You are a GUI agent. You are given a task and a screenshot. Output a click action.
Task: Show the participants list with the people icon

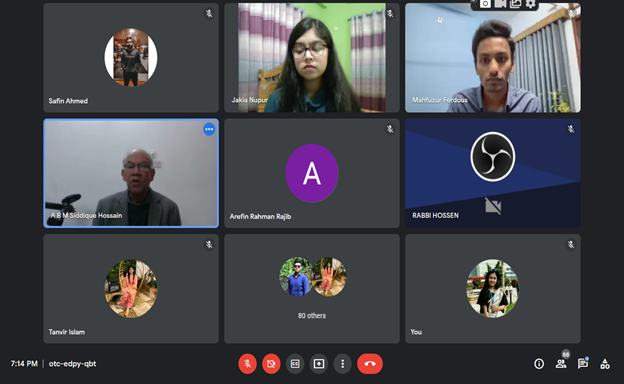click(x=561, y=364)
